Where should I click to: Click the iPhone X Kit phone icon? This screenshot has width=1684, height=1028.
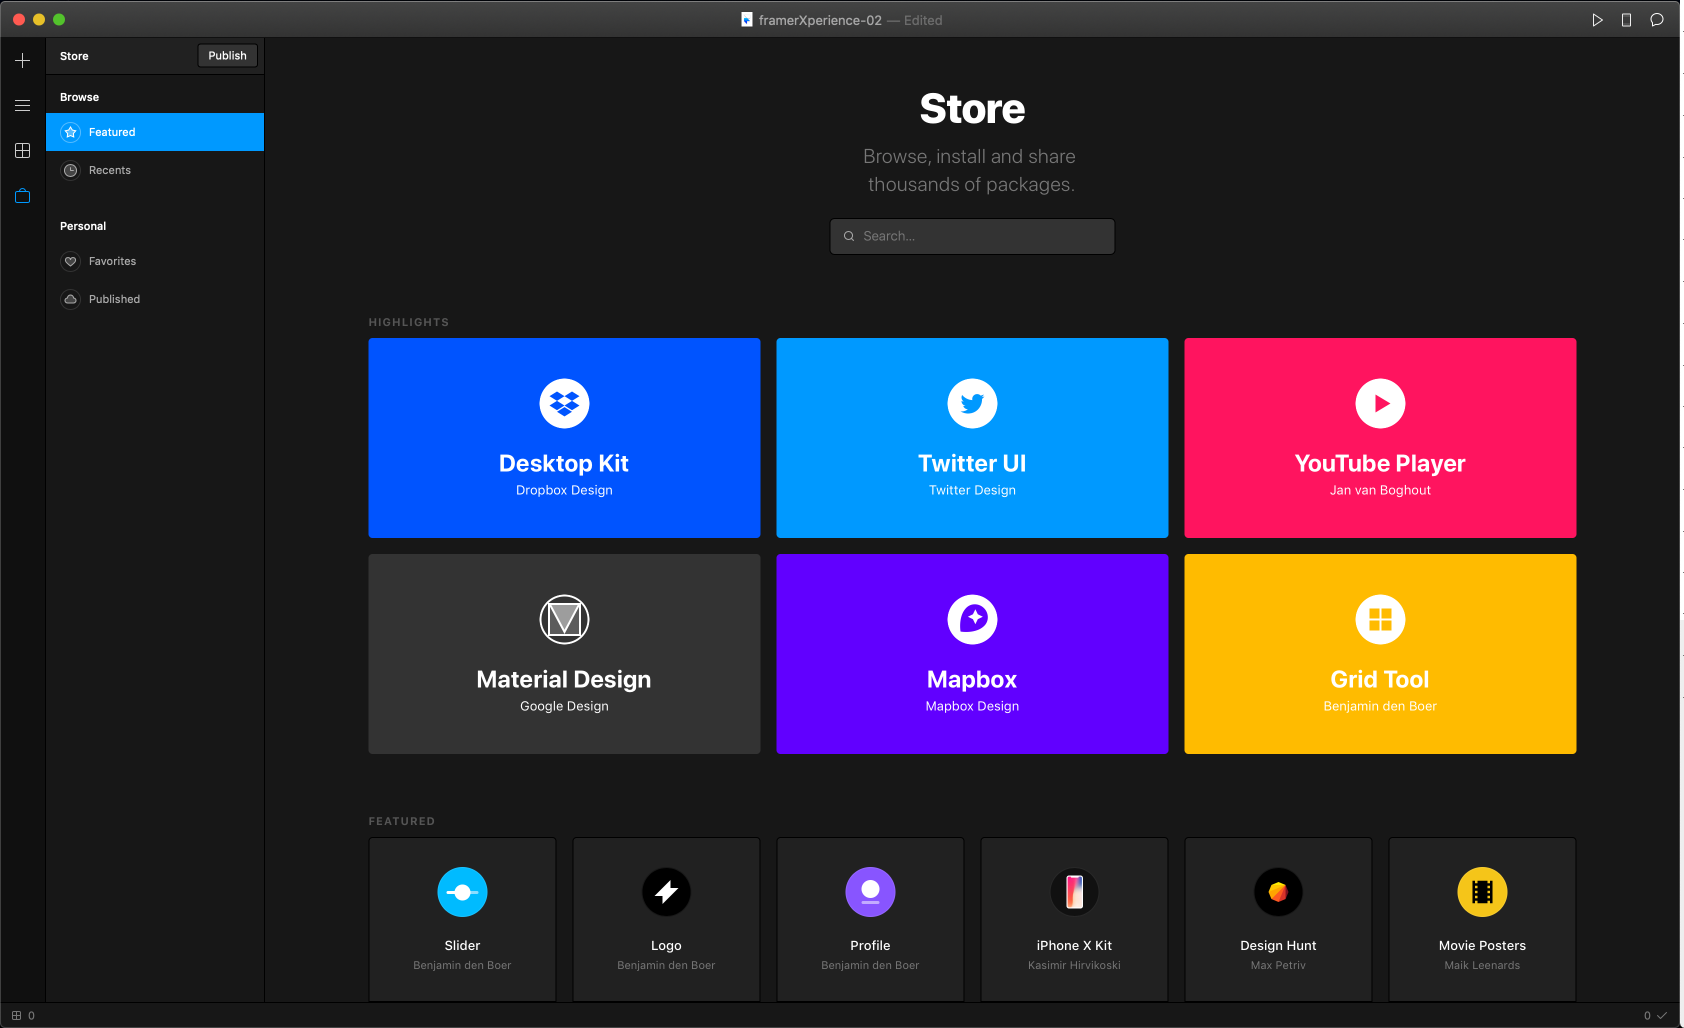1074,892
